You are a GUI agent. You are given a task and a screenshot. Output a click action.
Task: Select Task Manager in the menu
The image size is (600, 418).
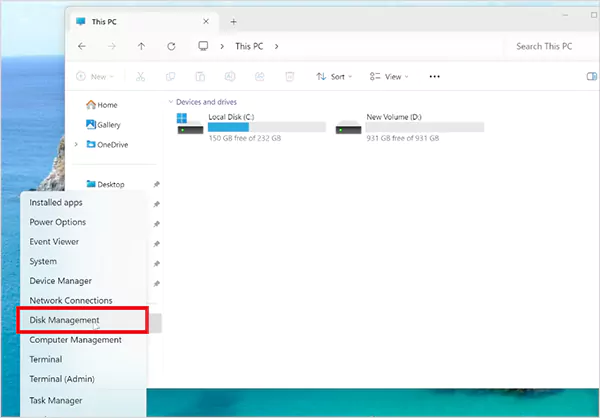tap(56, 400)
